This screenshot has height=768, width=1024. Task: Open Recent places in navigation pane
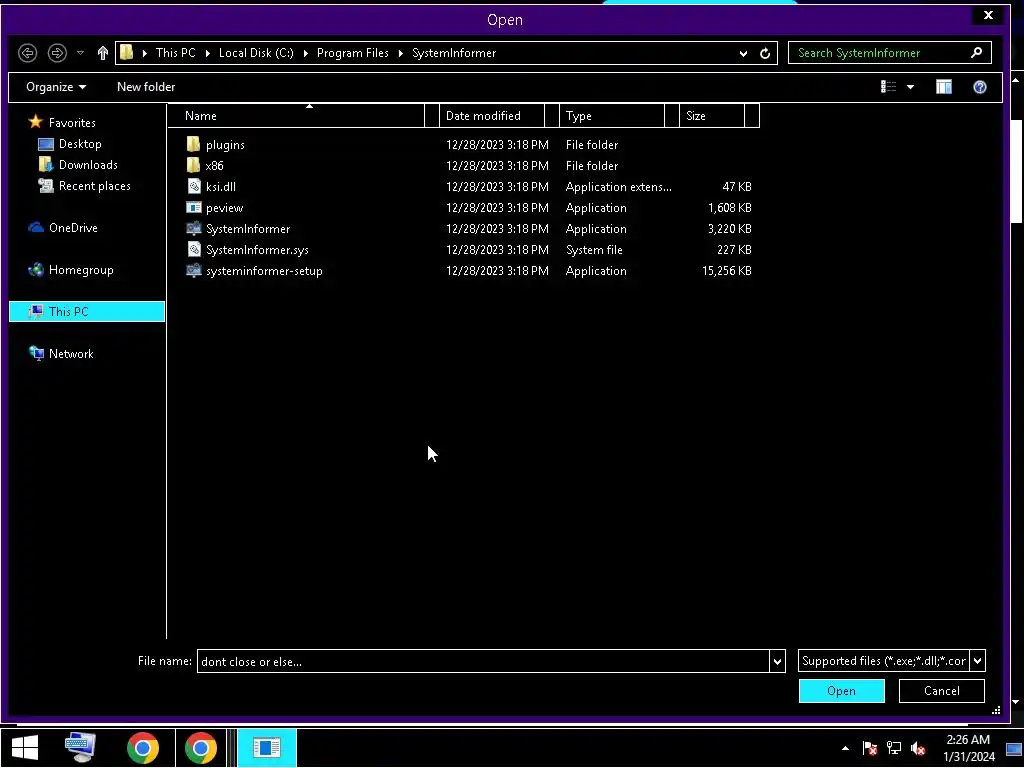(95, 186)
